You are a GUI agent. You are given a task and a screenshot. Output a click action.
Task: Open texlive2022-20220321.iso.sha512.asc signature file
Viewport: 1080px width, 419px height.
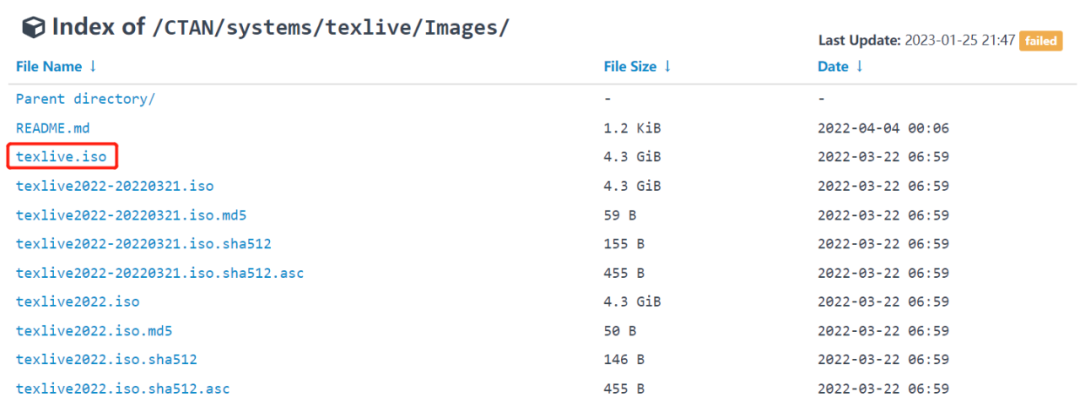[160, 273]
